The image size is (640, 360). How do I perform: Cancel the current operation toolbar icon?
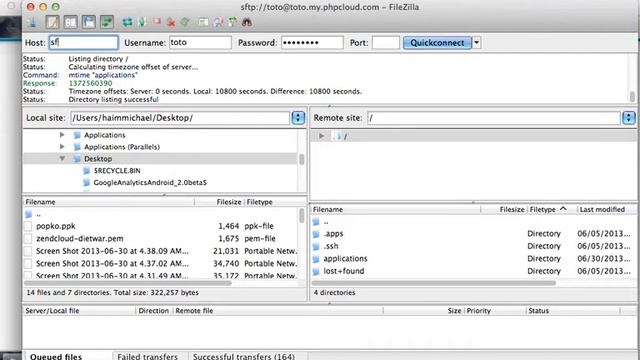[x=157, y=21]
